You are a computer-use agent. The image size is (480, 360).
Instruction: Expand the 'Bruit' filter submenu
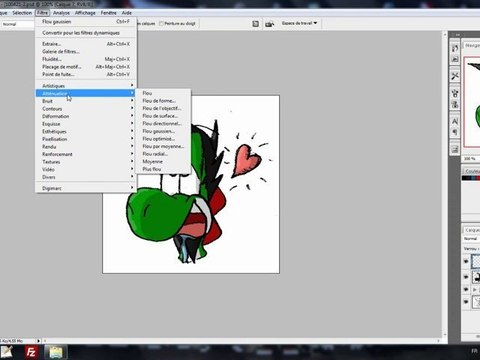click(x=86, y=101)
